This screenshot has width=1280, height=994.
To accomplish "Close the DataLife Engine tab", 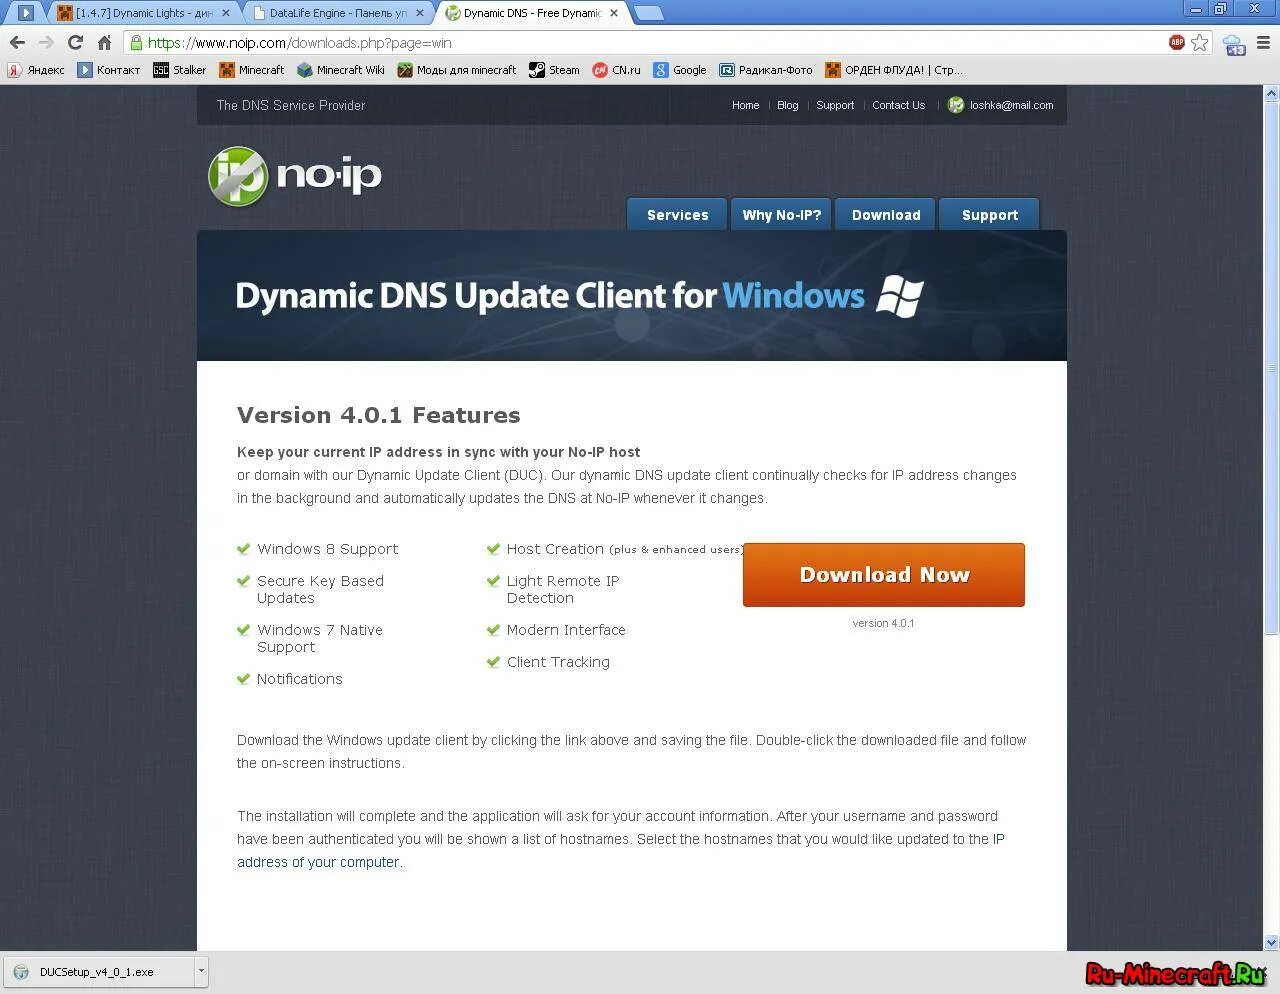I will [x=420, y=13].
